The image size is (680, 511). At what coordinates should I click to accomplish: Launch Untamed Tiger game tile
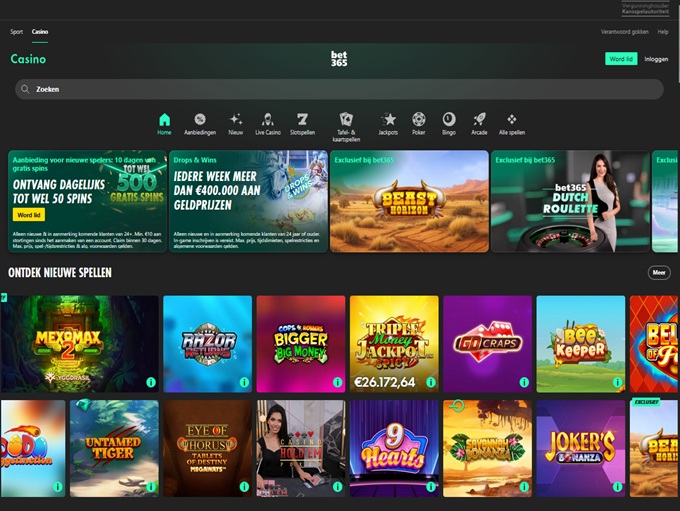point(114,449)
